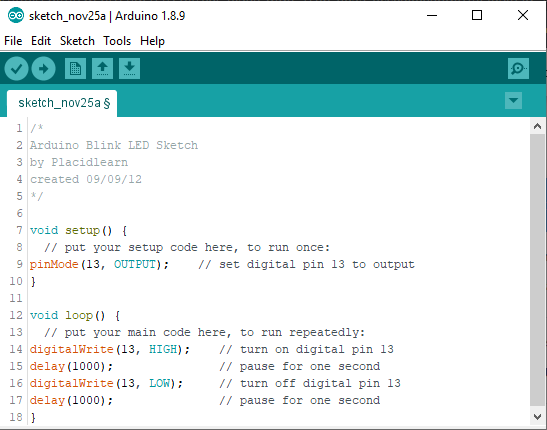Image resolution: width=547 pixels, height=430 pixels.
Task: Click '// turn off digital pin 13' comment
Action: pyautogui.click(x=310, y=384)
